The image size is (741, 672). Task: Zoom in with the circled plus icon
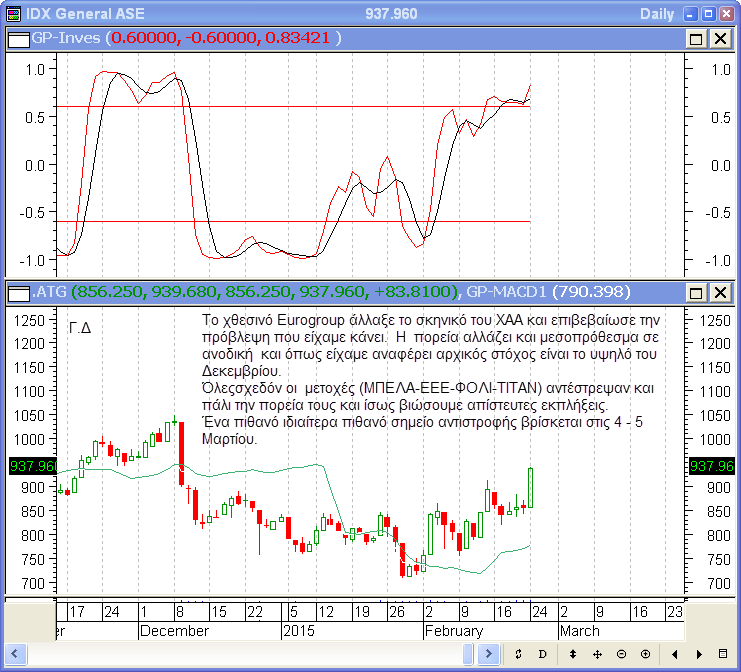tap(646, 654)
